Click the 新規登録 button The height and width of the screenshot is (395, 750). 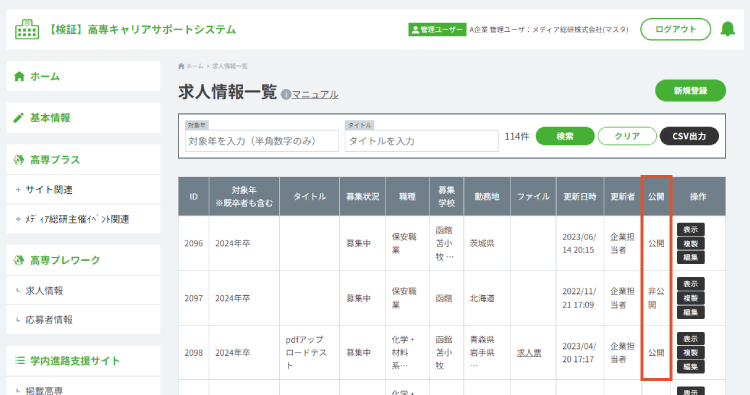pos(690,90)
